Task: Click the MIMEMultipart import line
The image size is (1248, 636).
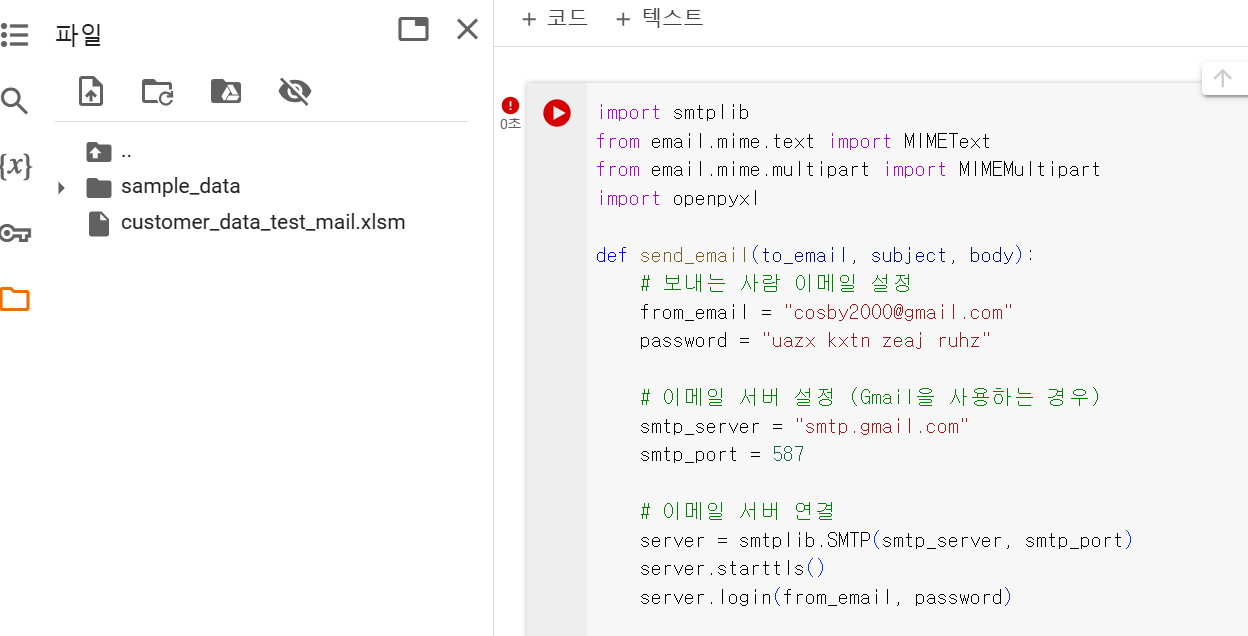Action: pos(849,169)
